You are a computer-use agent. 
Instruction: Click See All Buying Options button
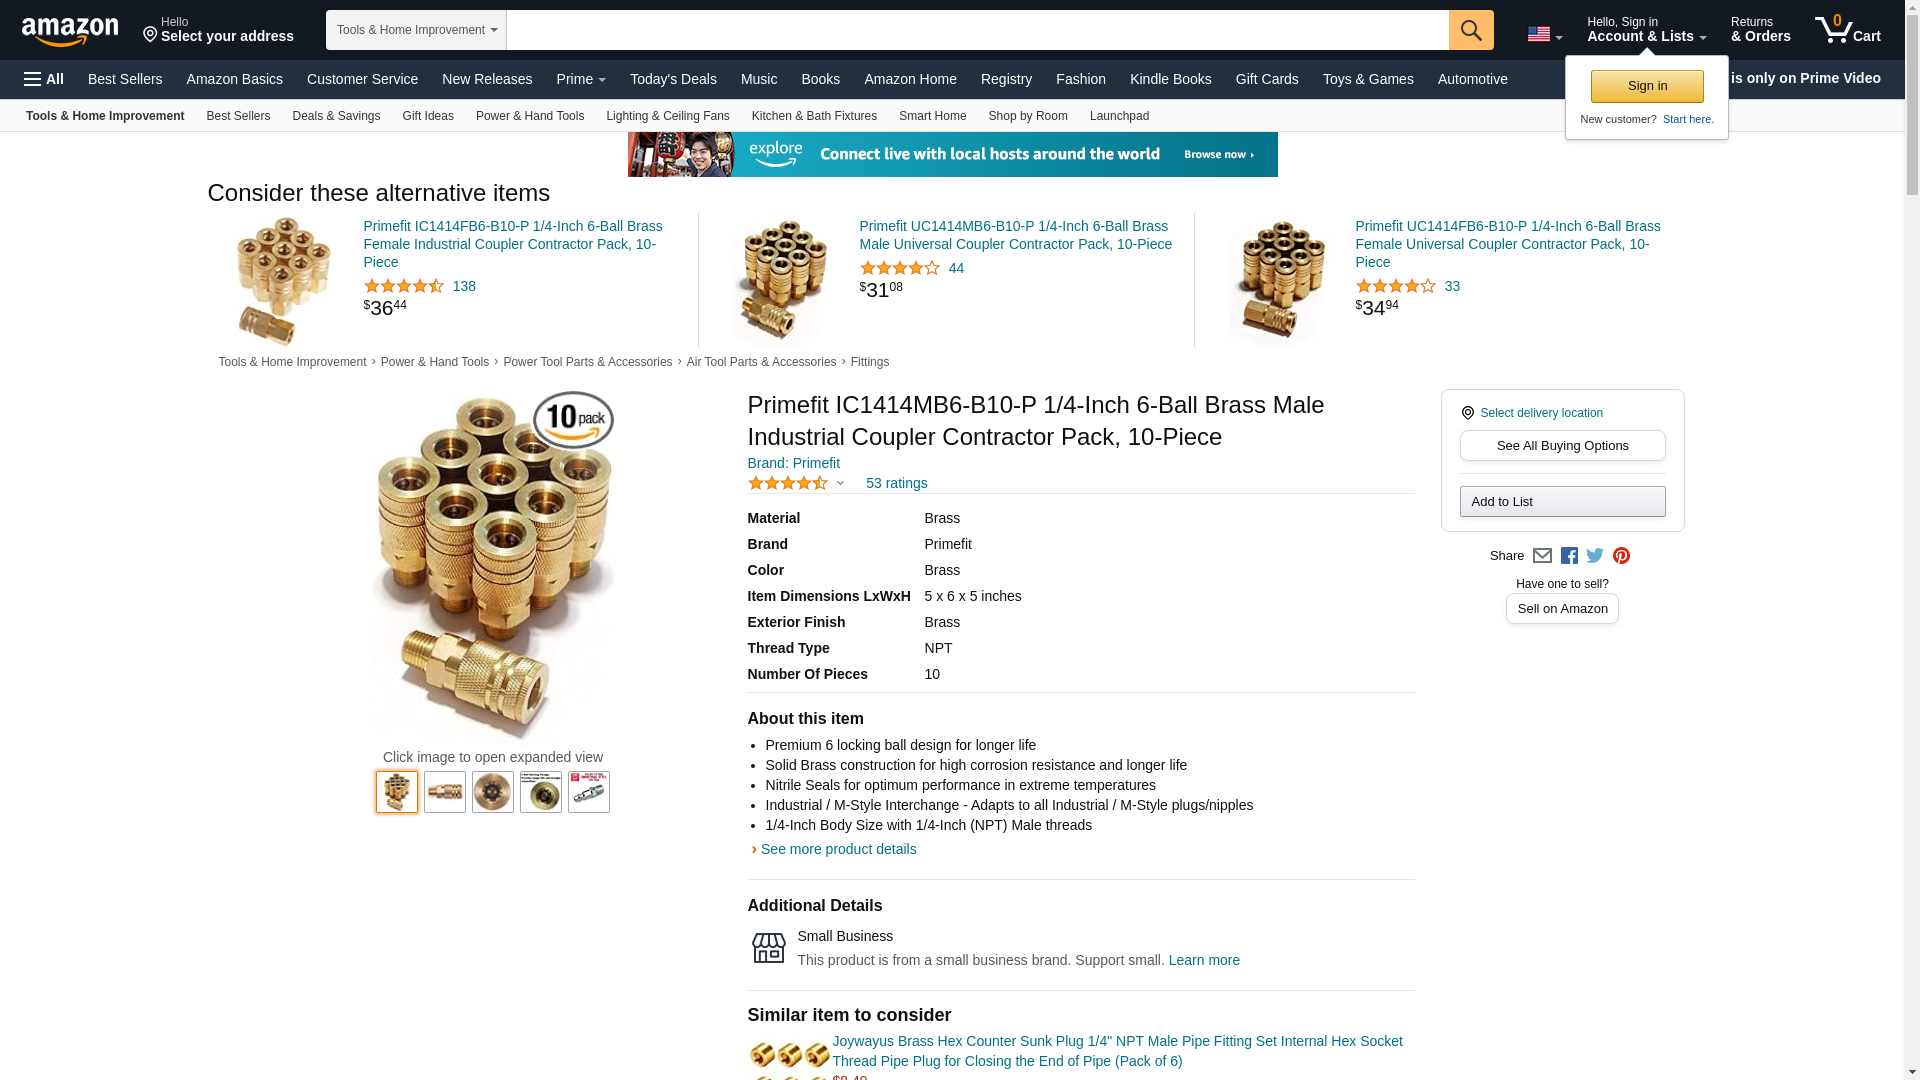[x=1562, y=446]
